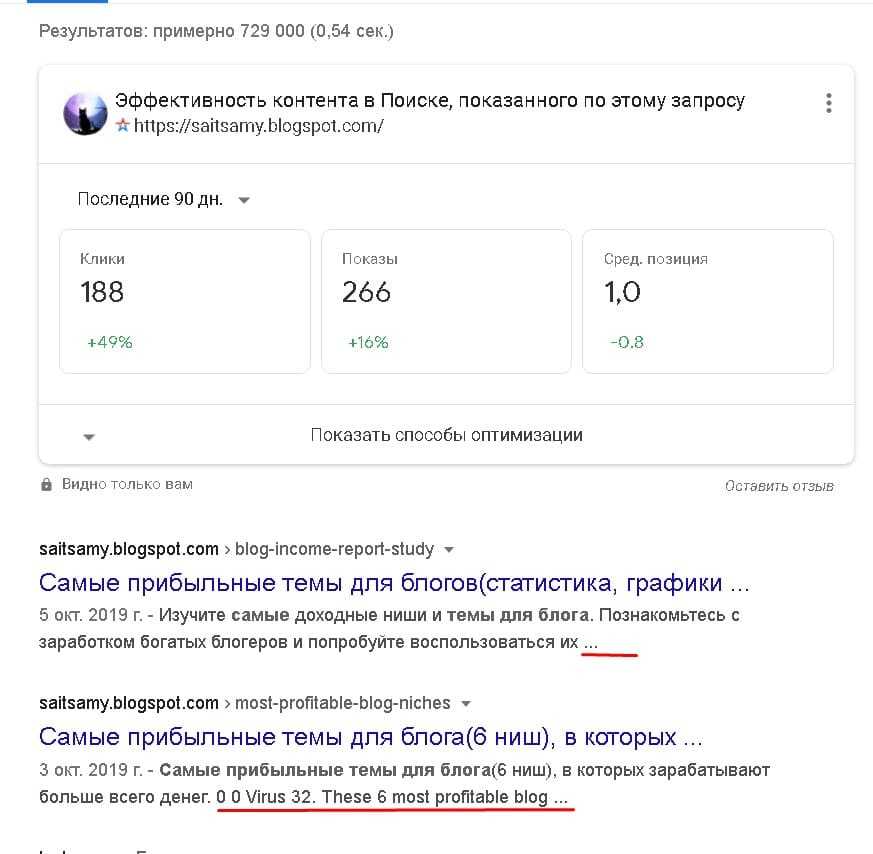Open dropdown arrow next to most-profitable-blog-niches
This screenshot has width=873, height=854.
(x=465, y=703)
